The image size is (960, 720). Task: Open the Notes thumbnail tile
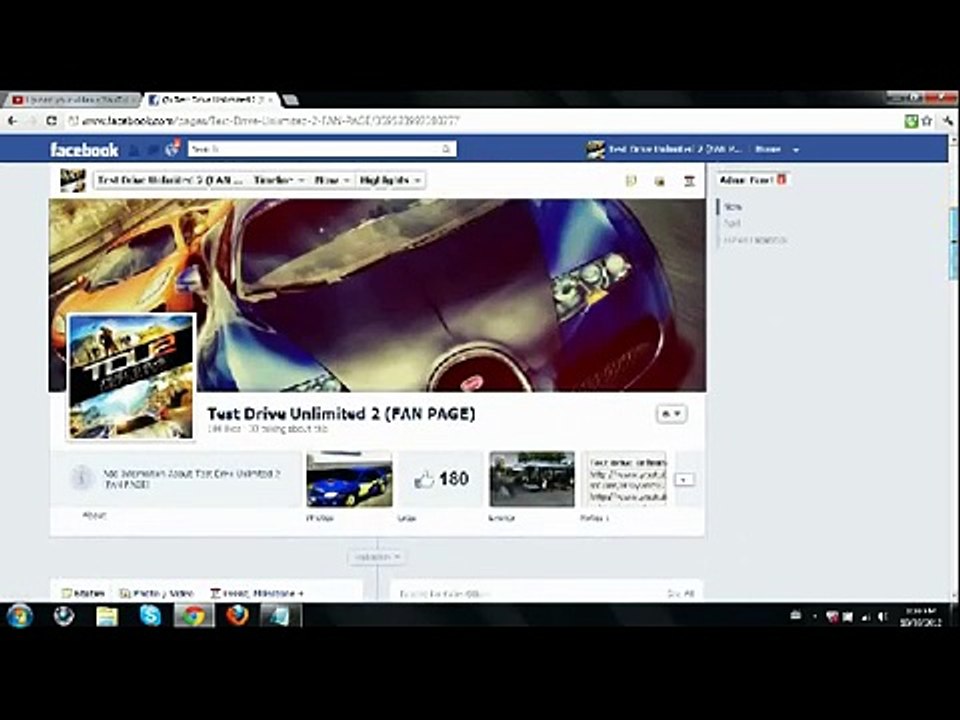pos(623,479)
